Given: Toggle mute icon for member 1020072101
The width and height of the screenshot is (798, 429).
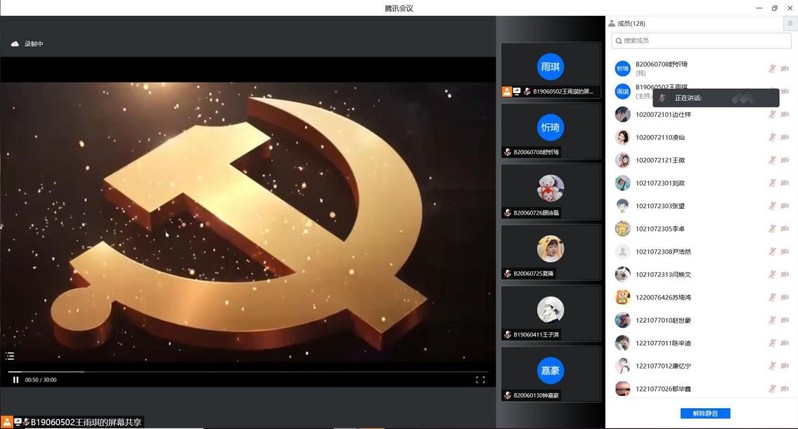Looking at the screenshot, I should [x=772, y=114].
